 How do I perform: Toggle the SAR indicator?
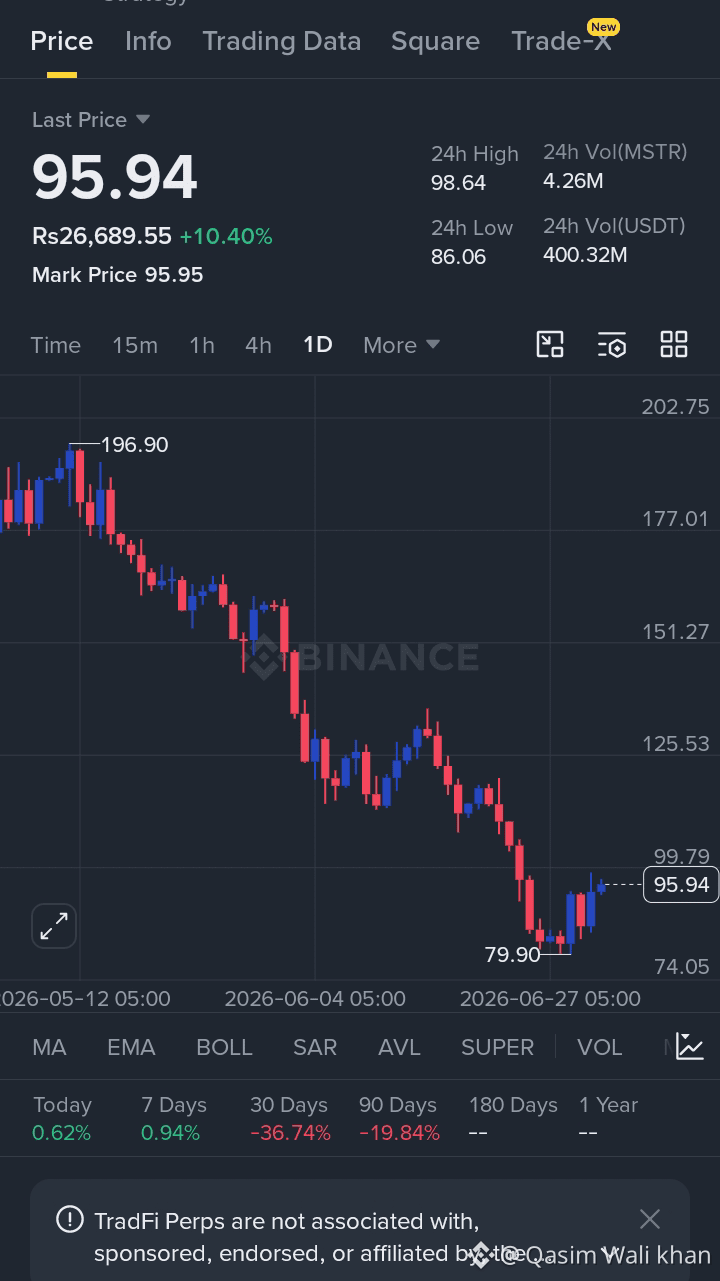pos(315,1047)
